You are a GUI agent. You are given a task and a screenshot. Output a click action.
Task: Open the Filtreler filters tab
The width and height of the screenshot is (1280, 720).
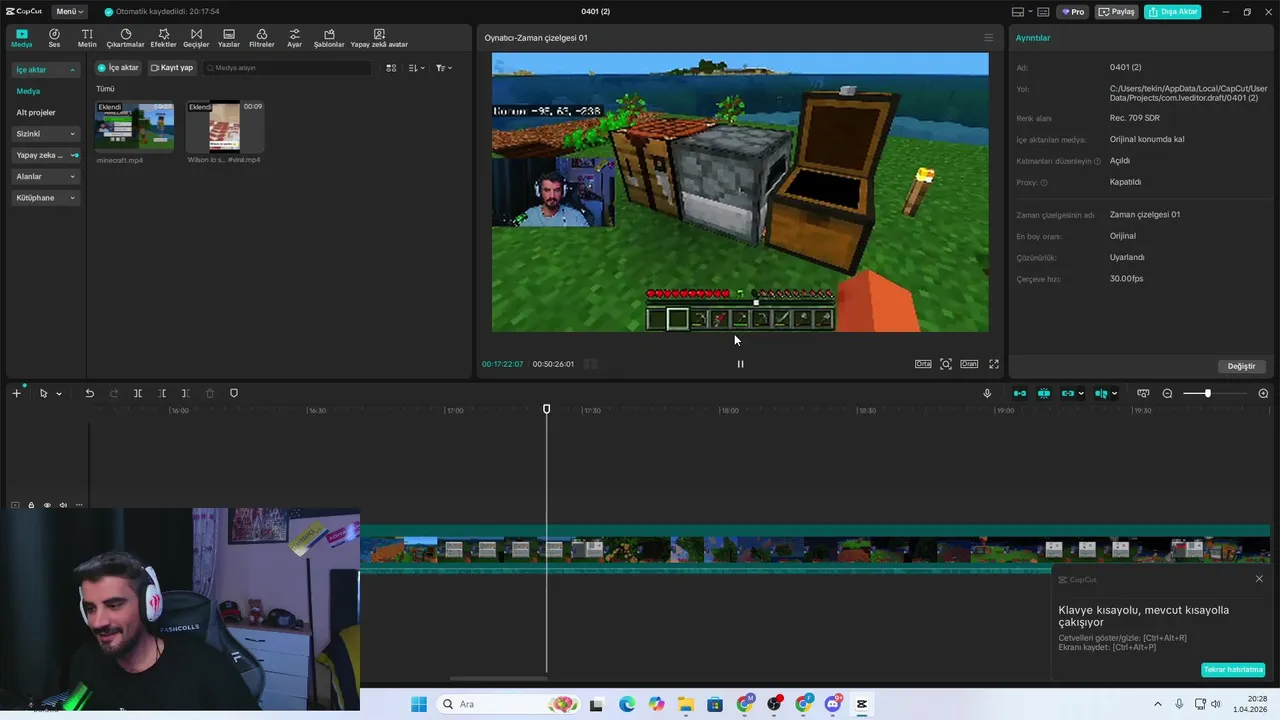point(261,38)
